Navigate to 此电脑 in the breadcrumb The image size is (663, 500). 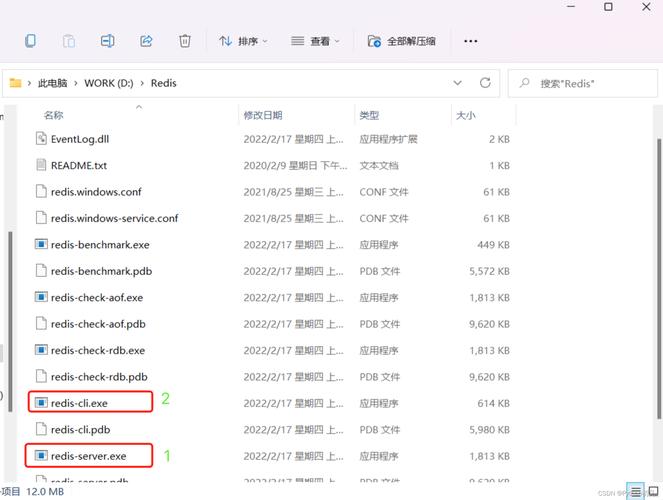(x=52, y=83)
